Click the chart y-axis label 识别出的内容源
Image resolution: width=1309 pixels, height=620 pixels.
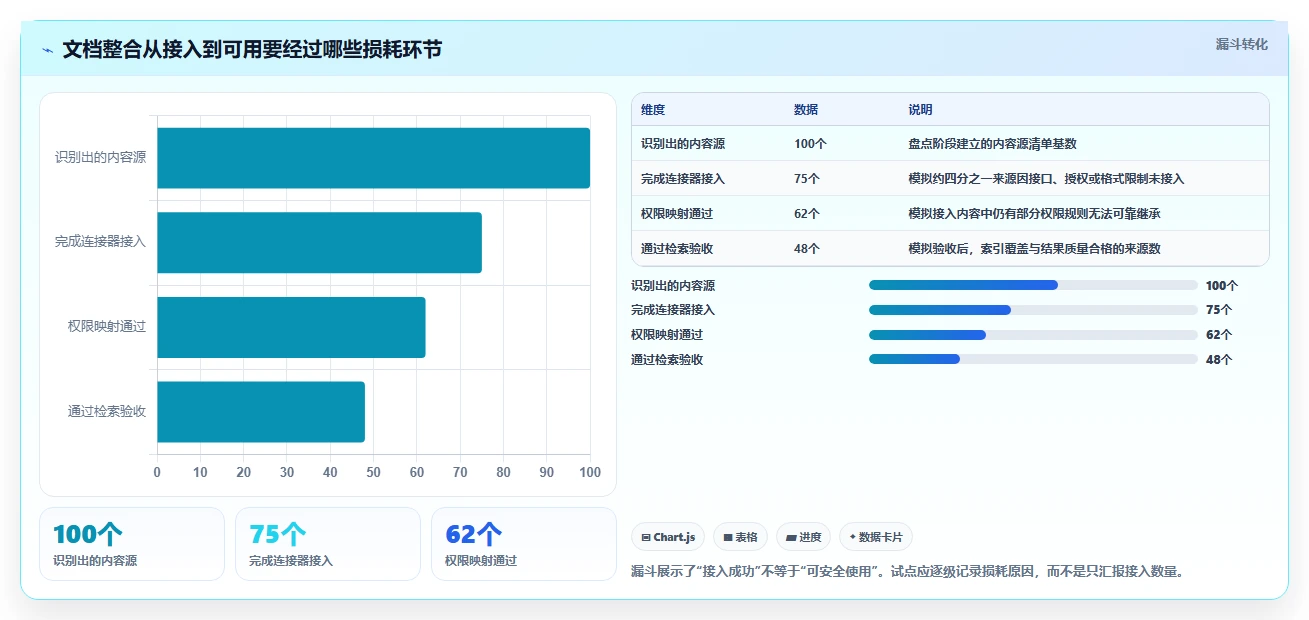101,158
